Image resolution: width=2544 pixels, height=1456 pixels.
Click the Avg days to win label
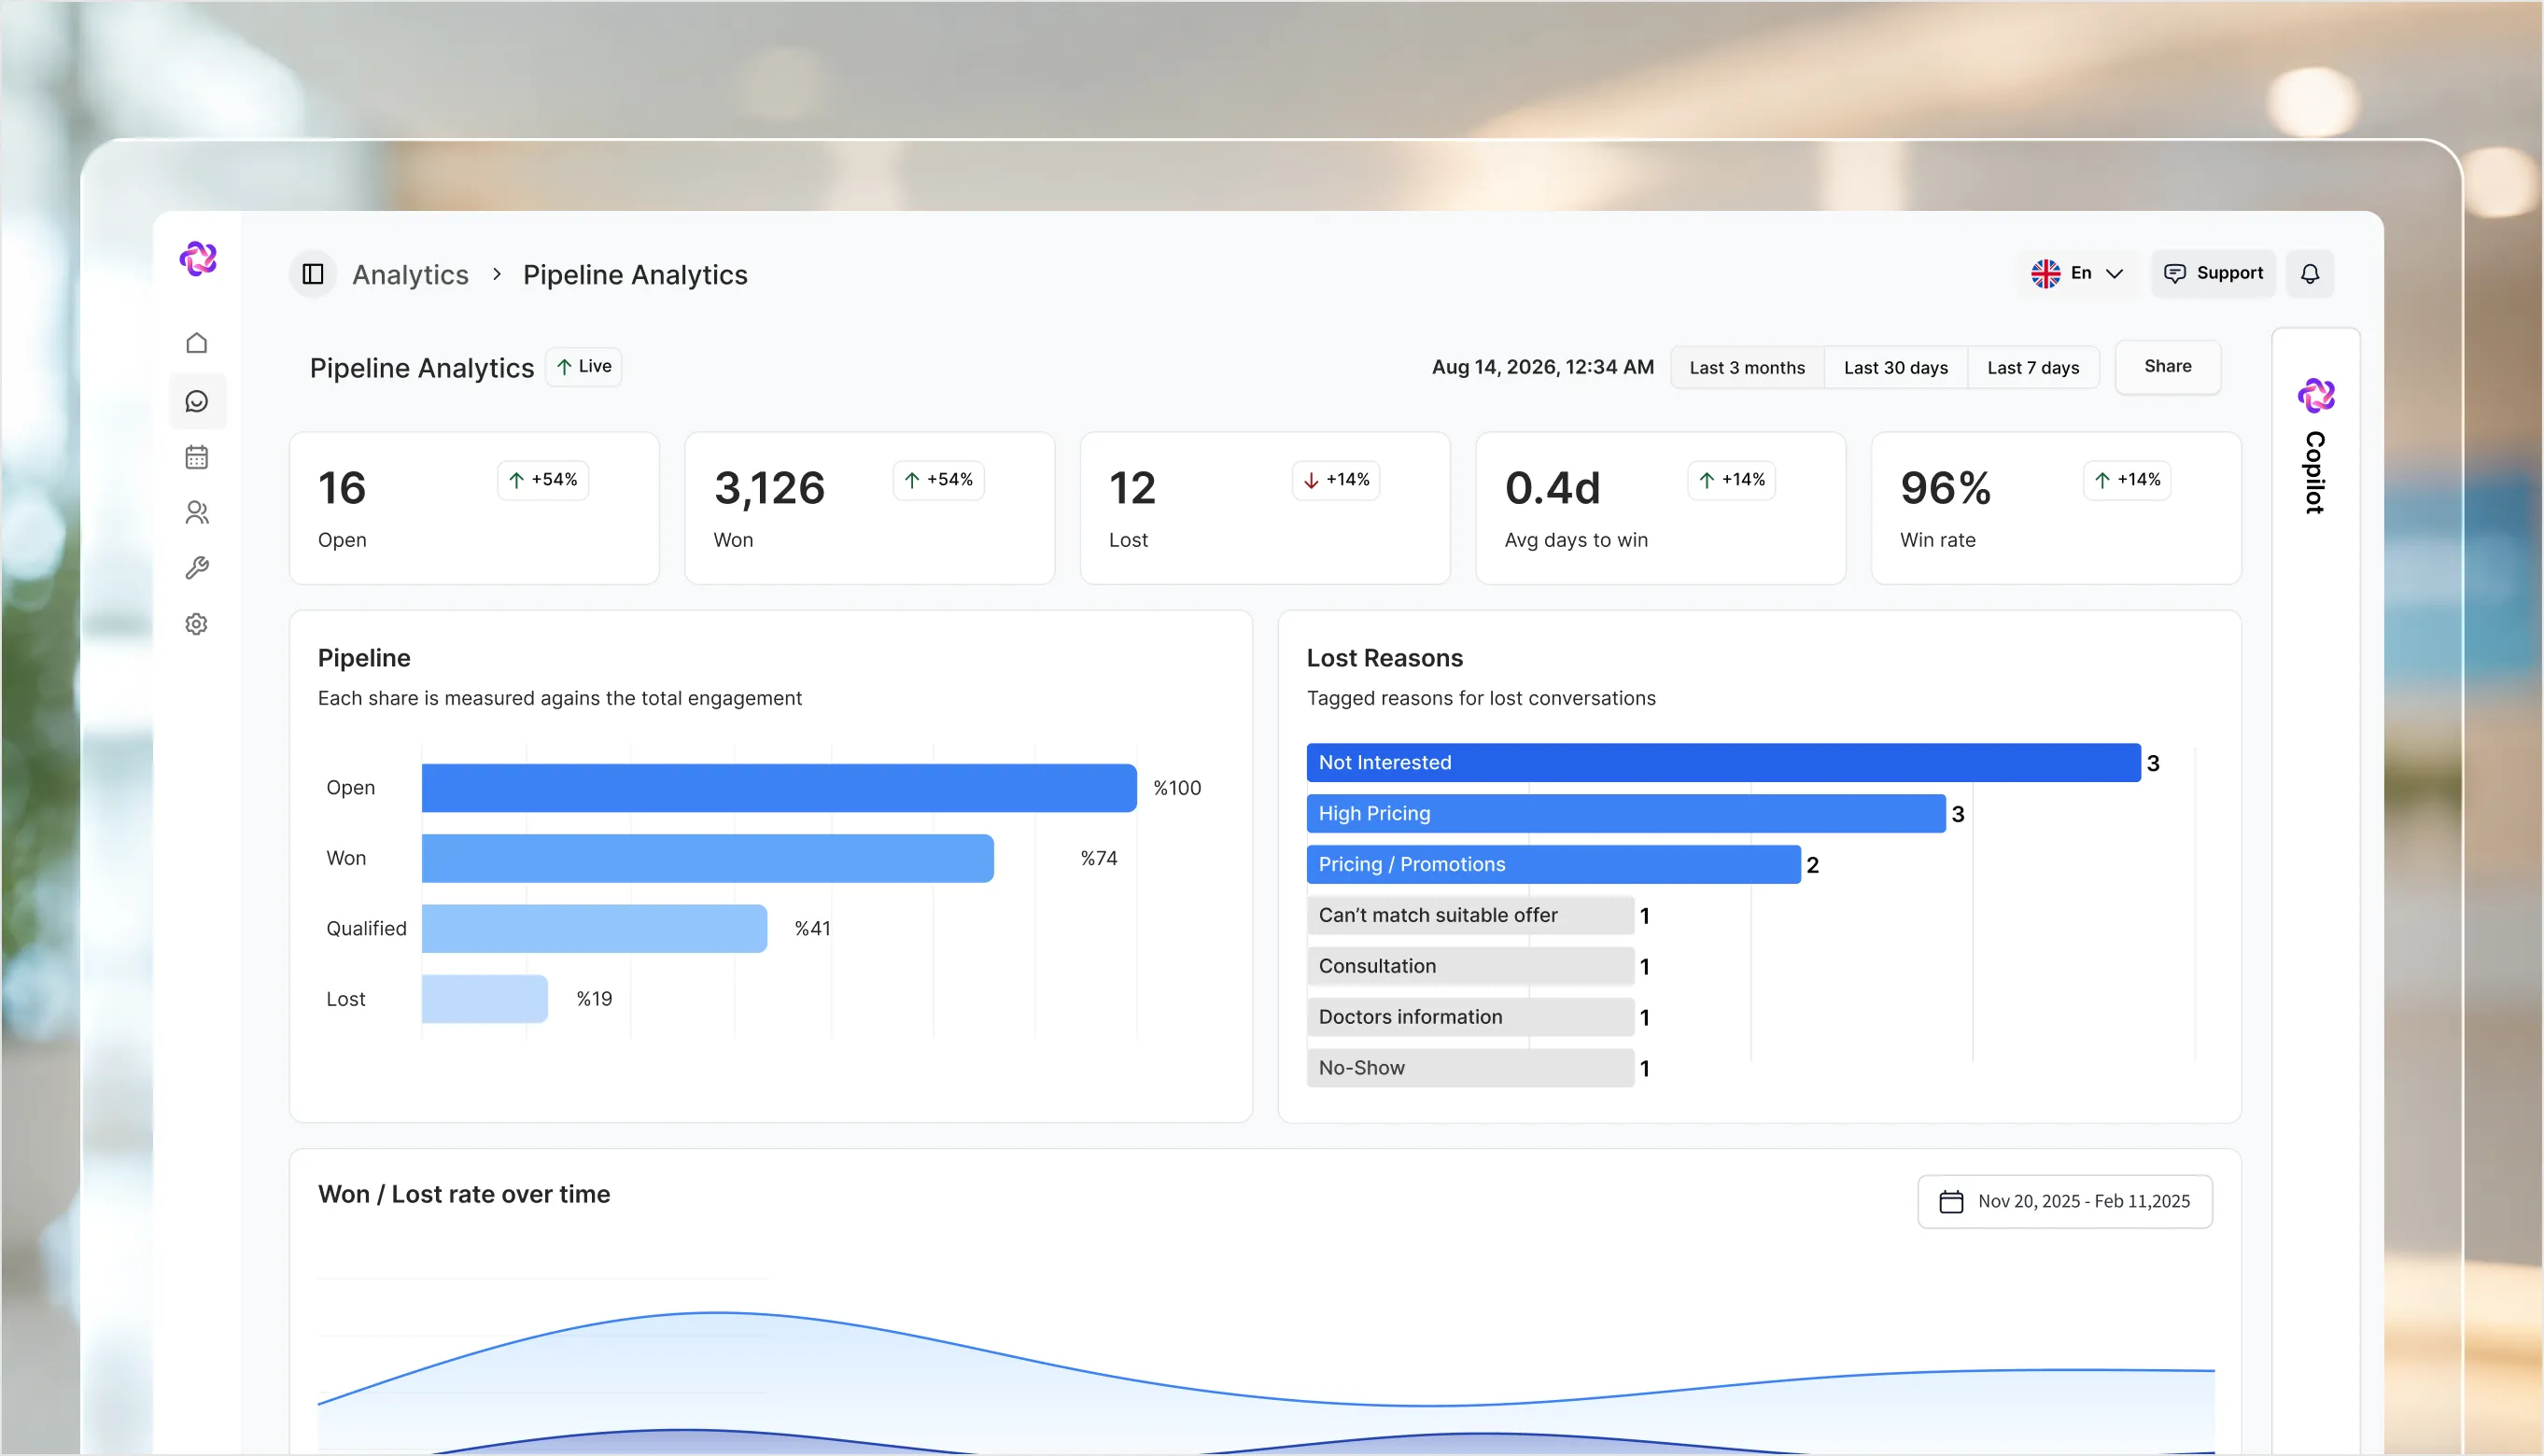click(x=1576, y=540)
